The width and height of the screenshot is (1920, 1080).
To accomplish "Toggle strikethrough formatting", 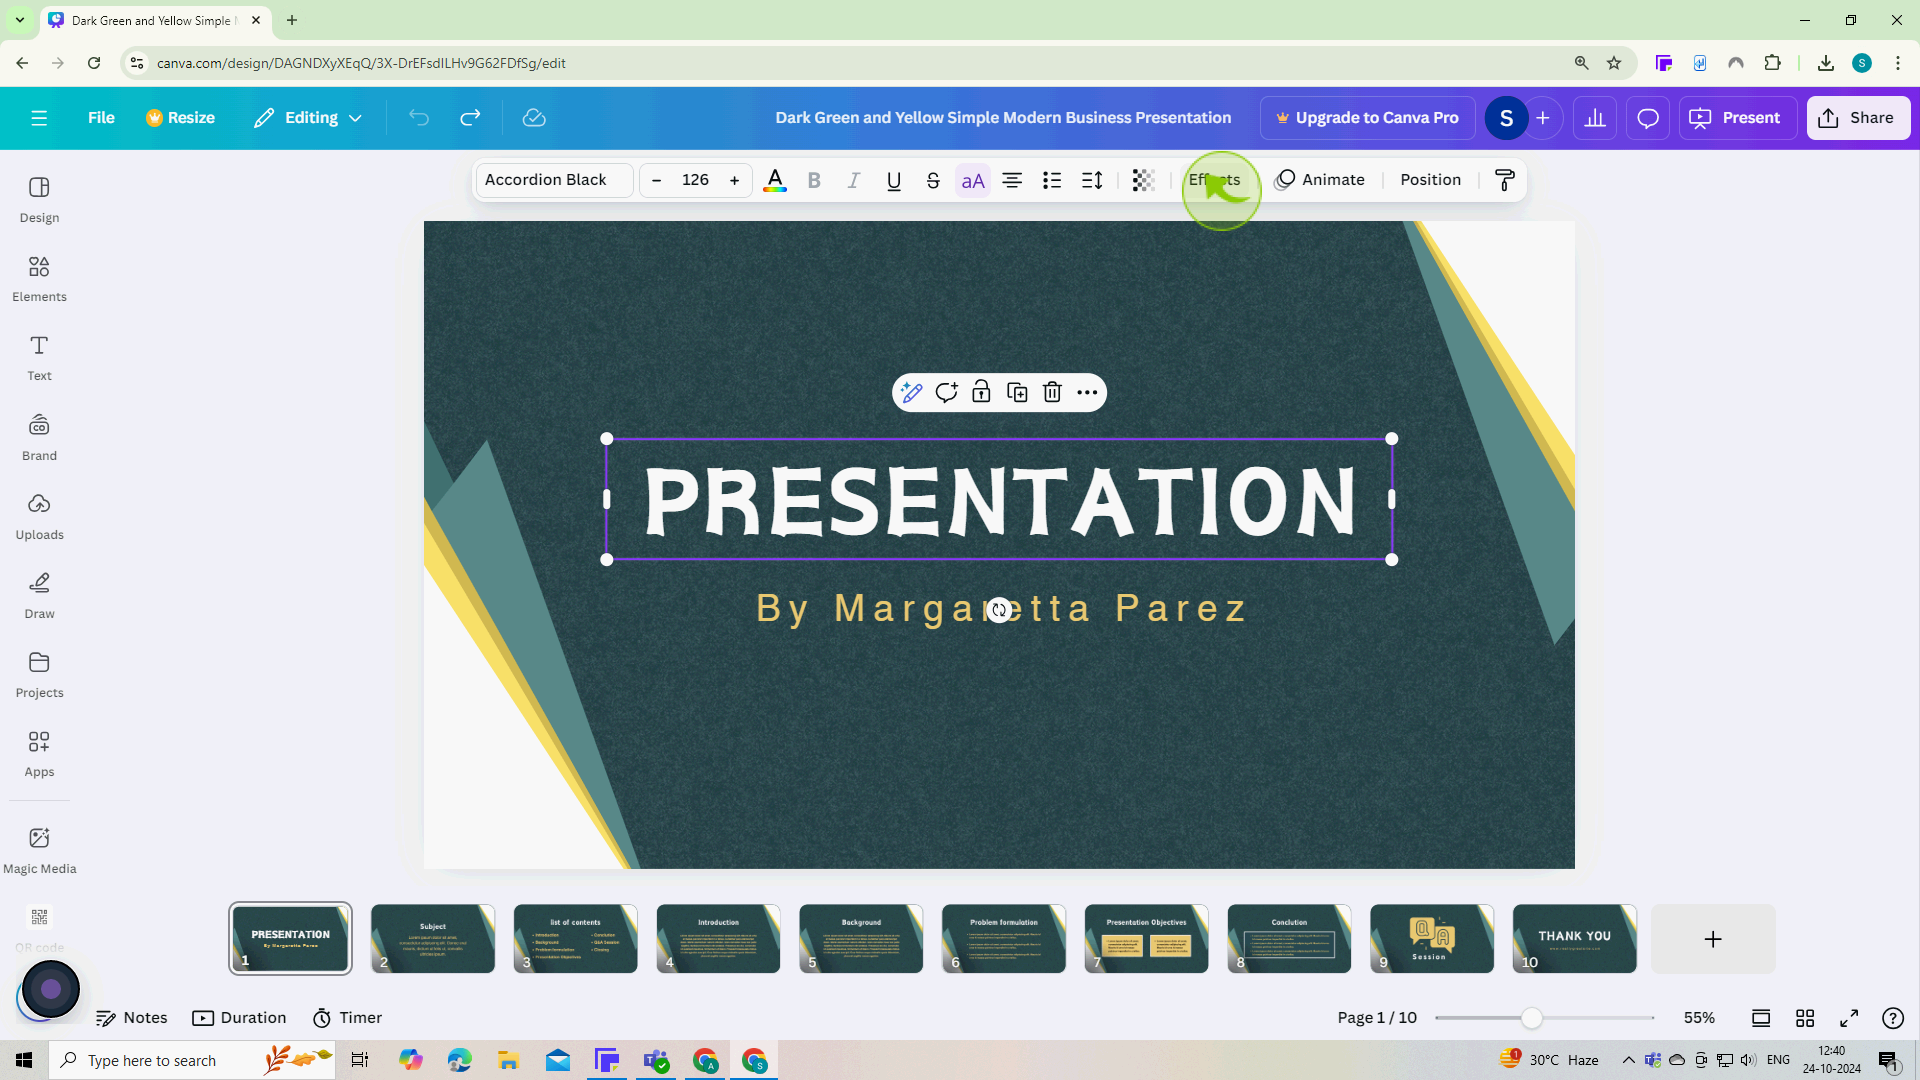I will (933, 180).
